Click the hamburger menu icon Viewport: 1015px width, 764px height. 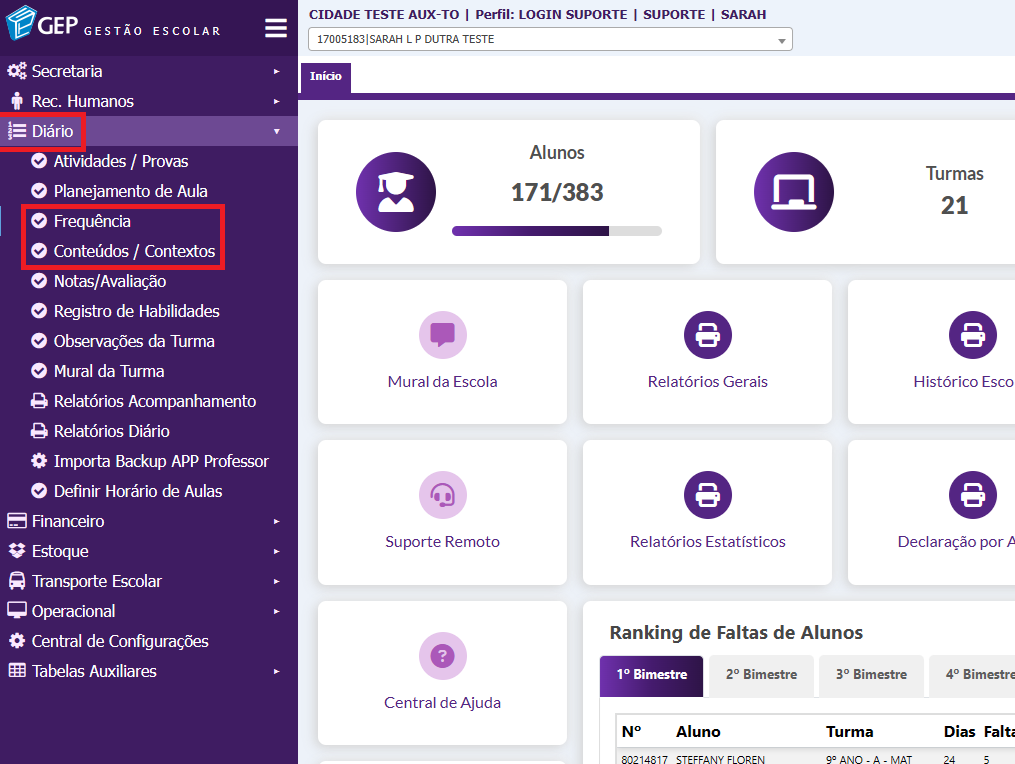pos(276,28)
